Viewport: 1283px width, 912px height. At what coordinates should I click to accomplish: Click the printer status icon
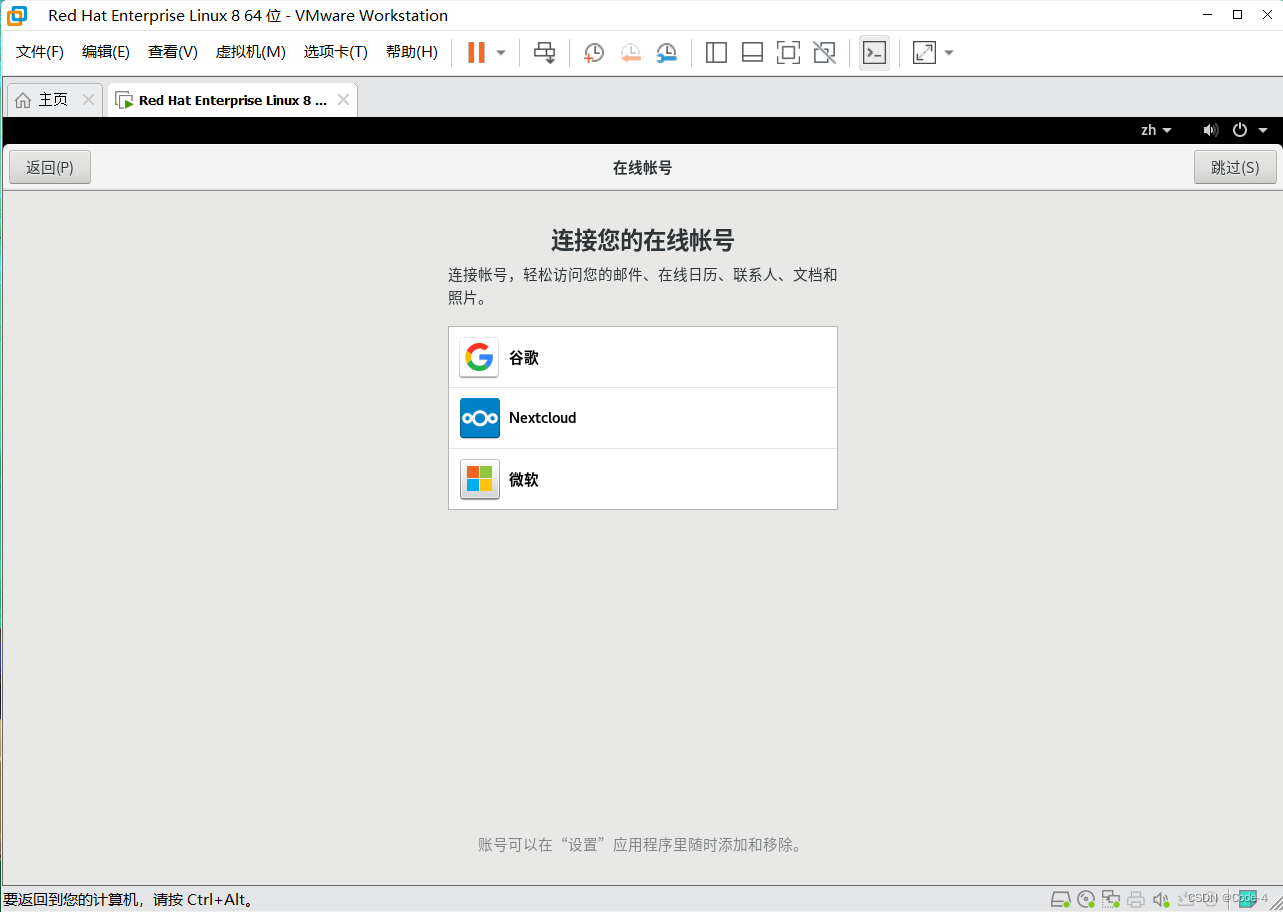pos(1135,899)
